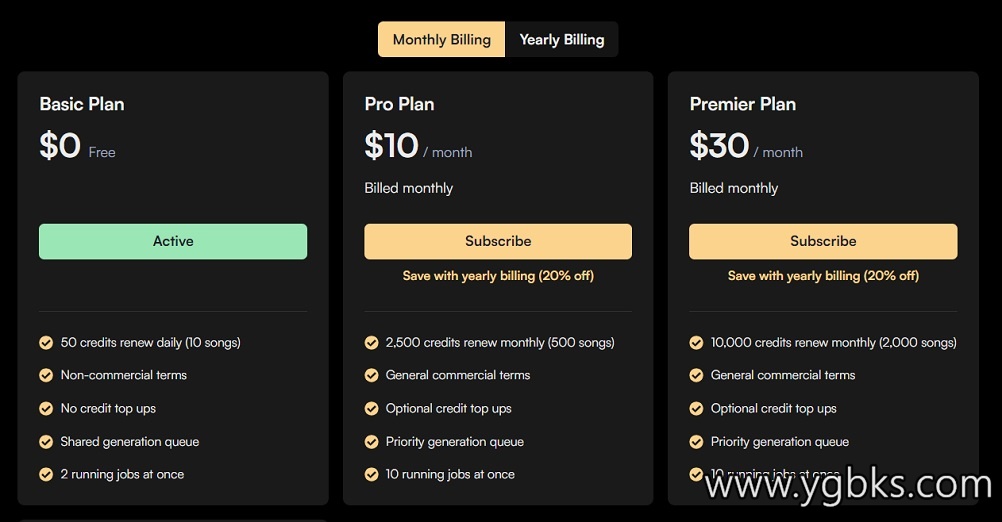
Task: Click Pro Plan General commercial terms checkmark
Action: pos(371,376)
